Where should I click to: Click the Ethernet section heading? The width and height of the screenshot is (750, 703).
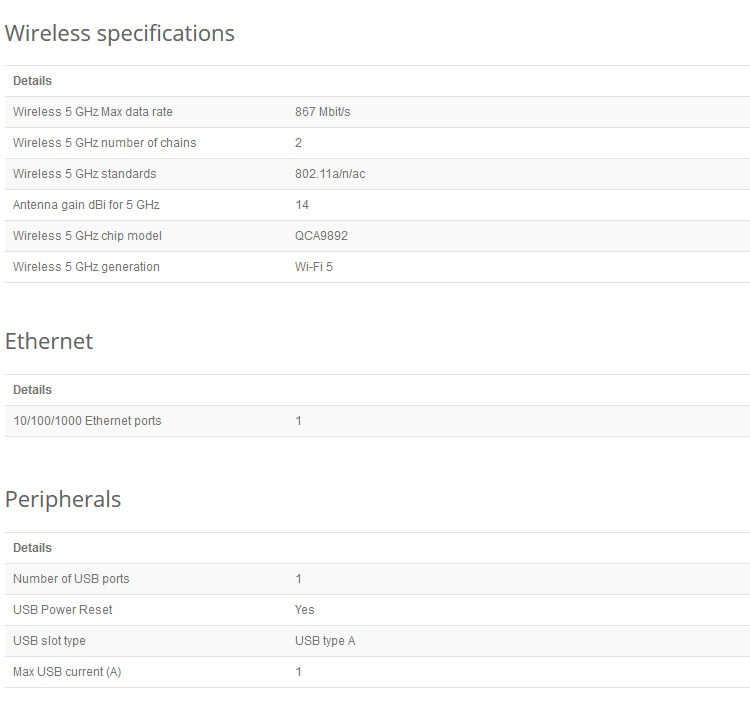pos(49,341)
